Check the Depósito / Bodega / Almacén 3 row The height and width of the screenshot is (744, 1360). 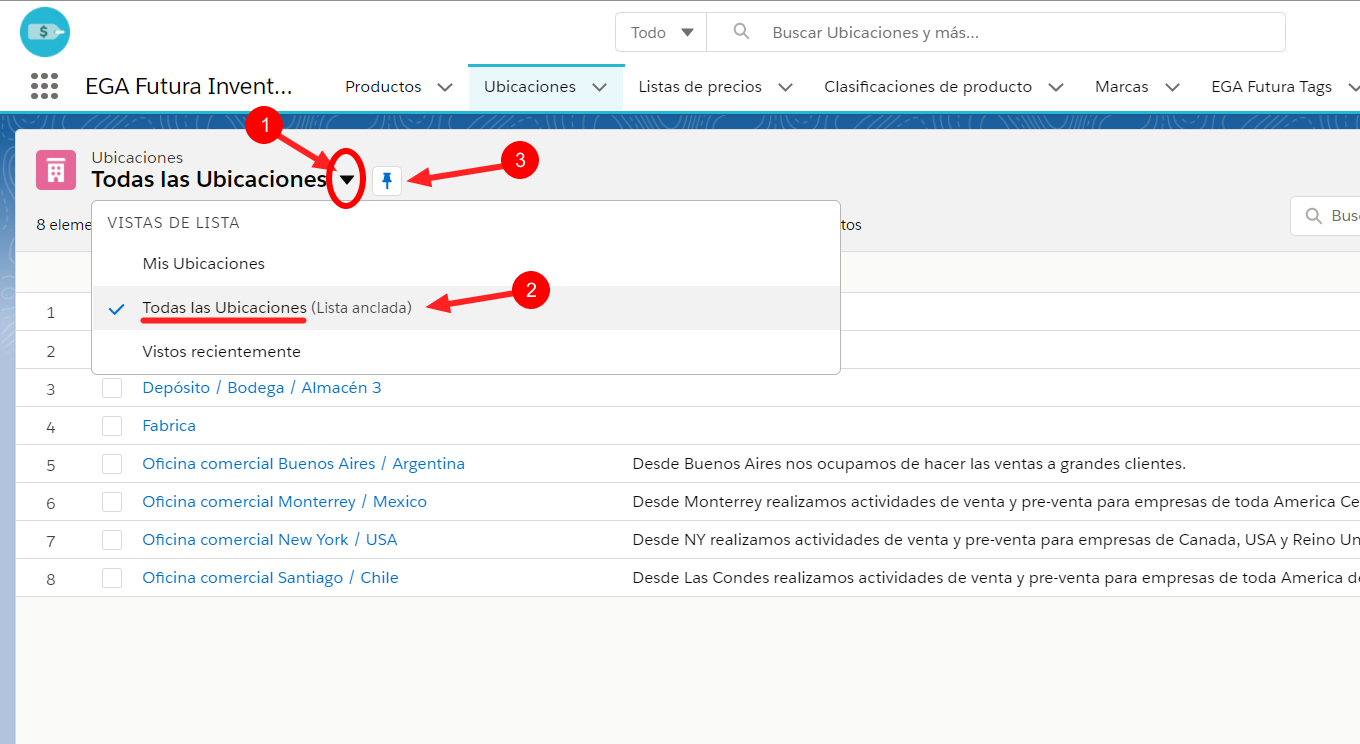(112, 388)
